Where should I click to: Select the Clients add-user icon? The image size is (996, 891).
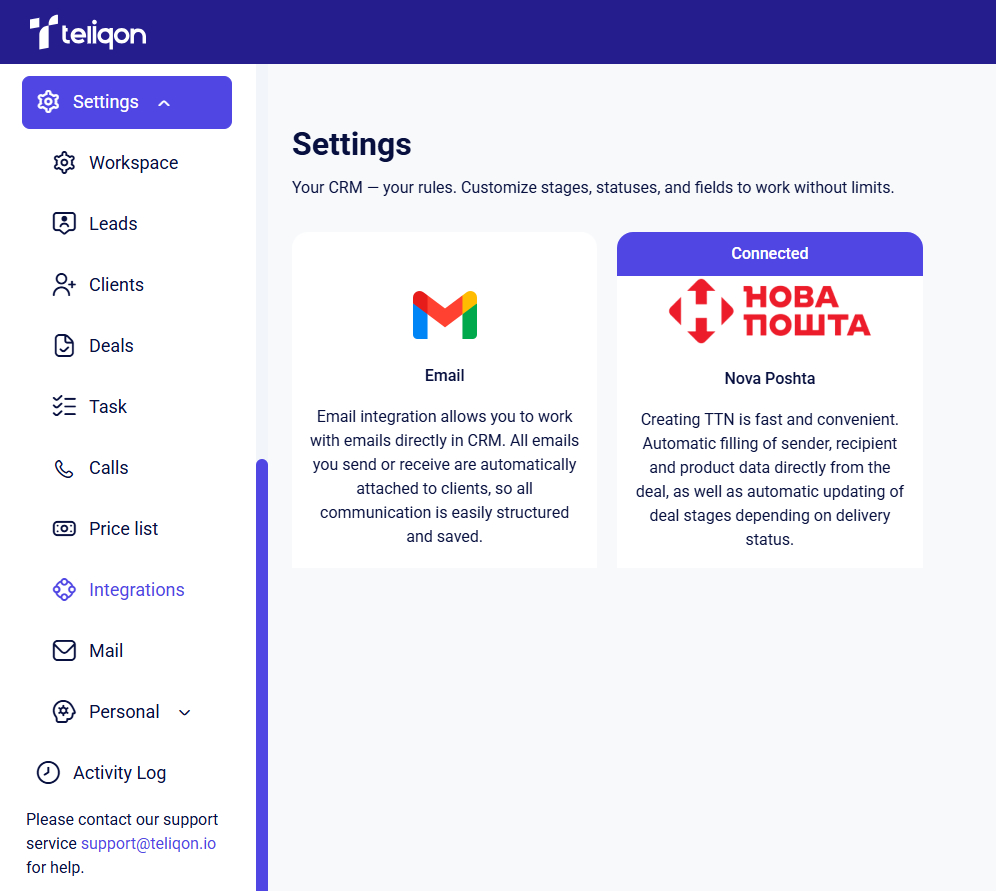pyautogui.click(x=64, y=285)
